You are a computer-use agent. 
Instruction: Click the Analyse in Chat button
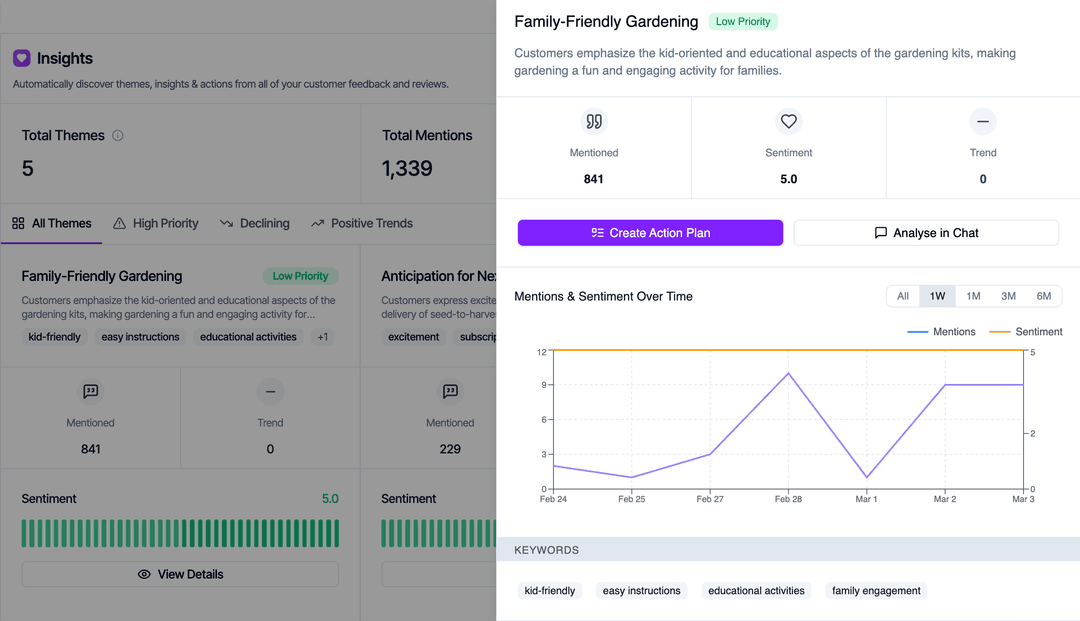[926, 233]
